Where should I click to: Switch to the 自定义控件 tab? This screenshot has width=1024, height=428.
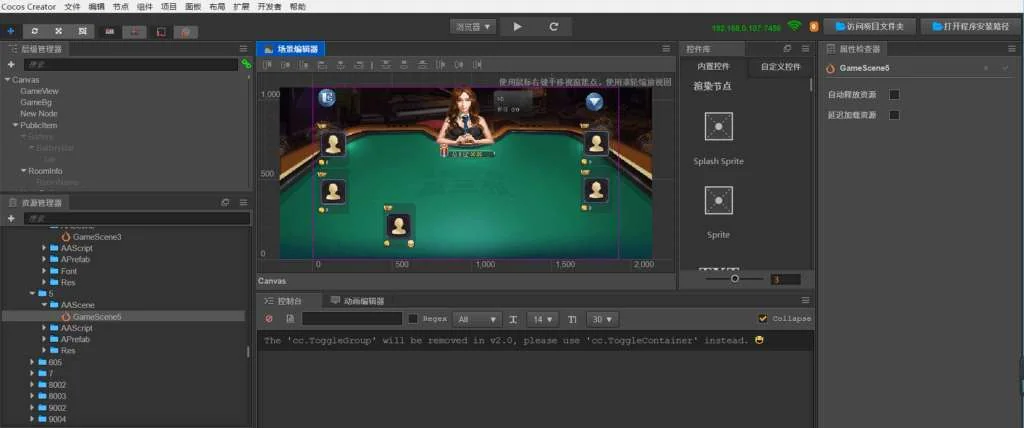pyautogui.click(x=780, y=67)
